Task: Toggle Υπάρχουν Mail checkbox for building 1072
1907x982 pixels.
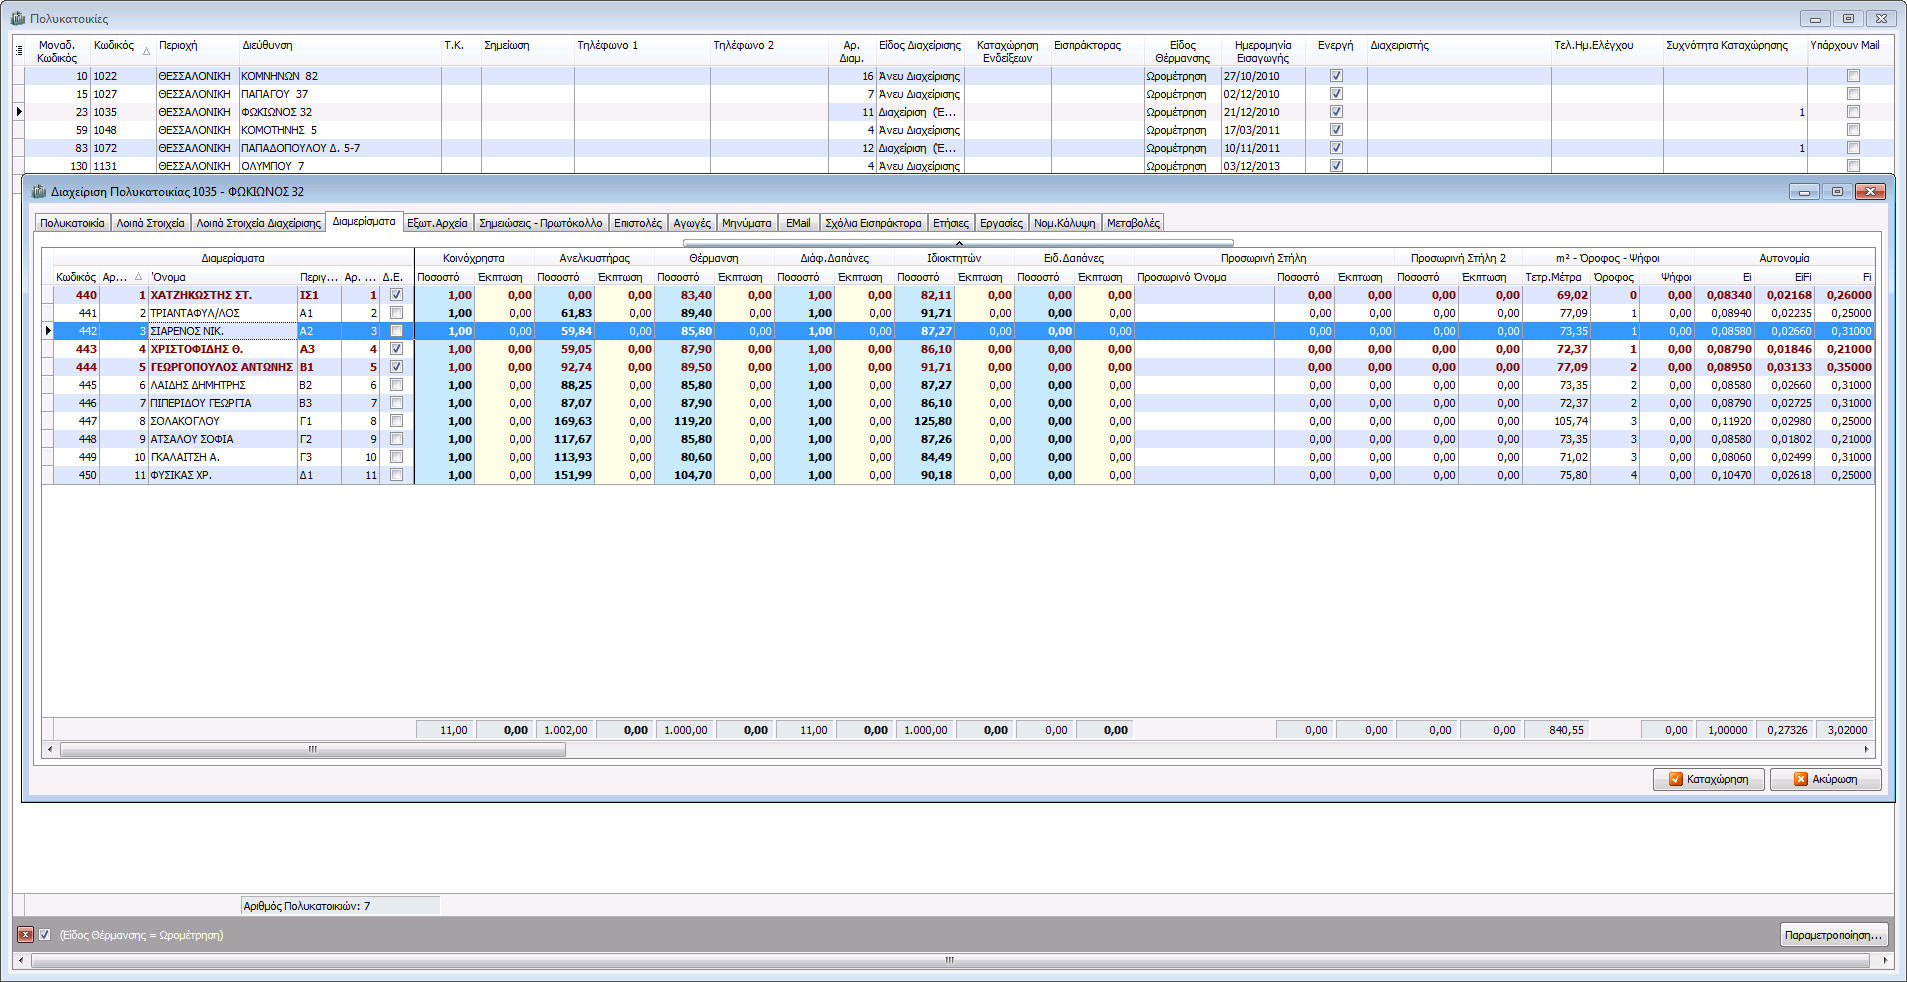Action: pyautogui.click(x=1853, y=148)
